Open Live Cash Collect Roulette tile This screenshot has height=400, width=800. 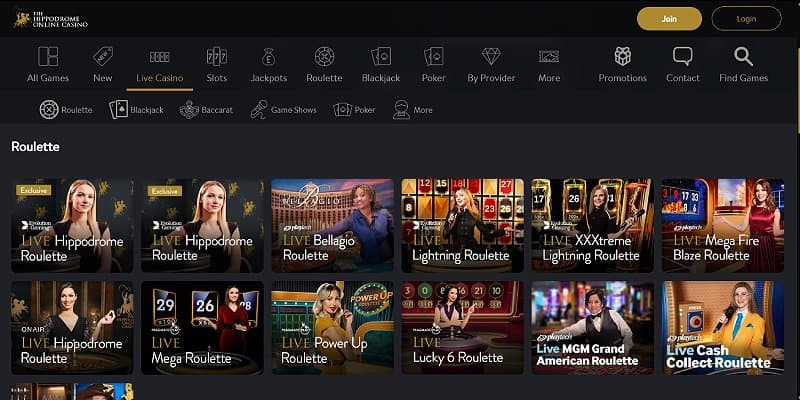coord(722,328)
